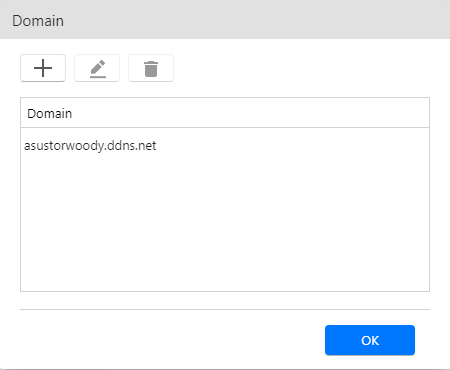
Task: Open the add-domain form via plus
Action: click(43, 68)
